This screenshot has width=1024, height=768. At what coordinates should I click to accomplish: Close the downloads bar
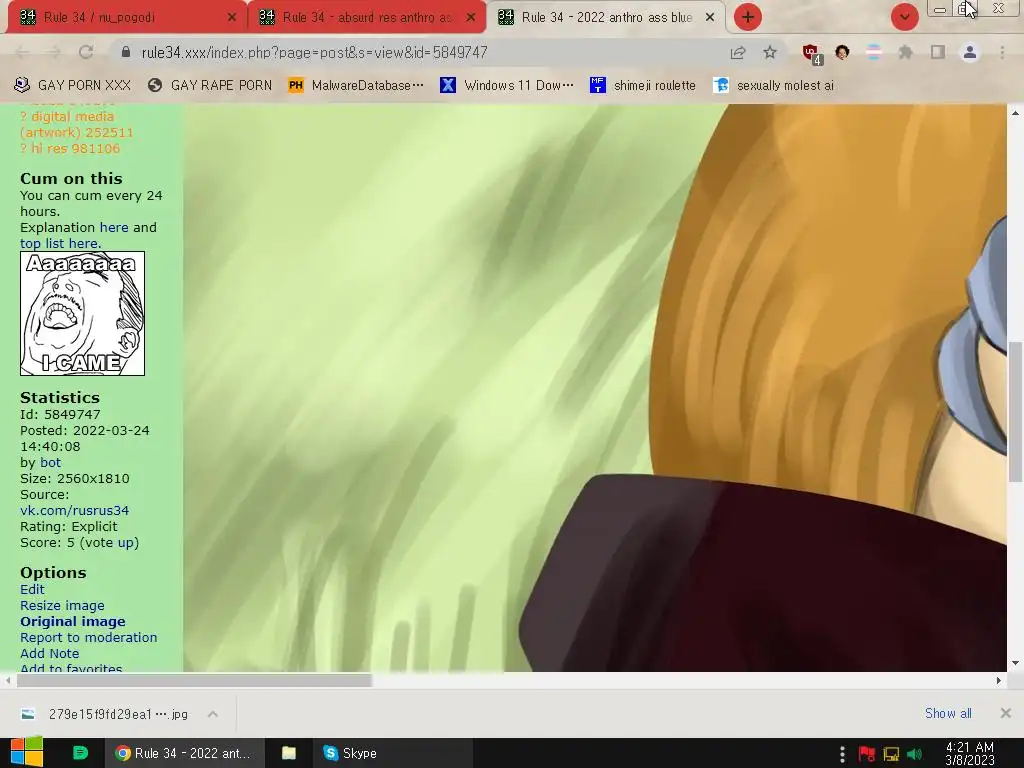click(1006, 713)
